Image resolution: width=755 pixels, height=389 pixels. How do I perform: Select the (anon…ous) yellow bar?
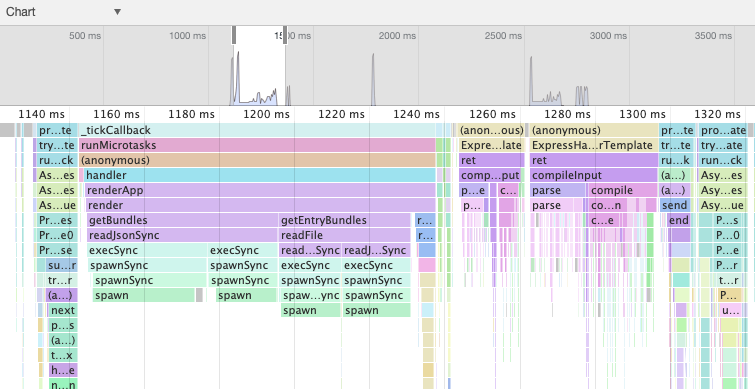(x=492, y=130)
